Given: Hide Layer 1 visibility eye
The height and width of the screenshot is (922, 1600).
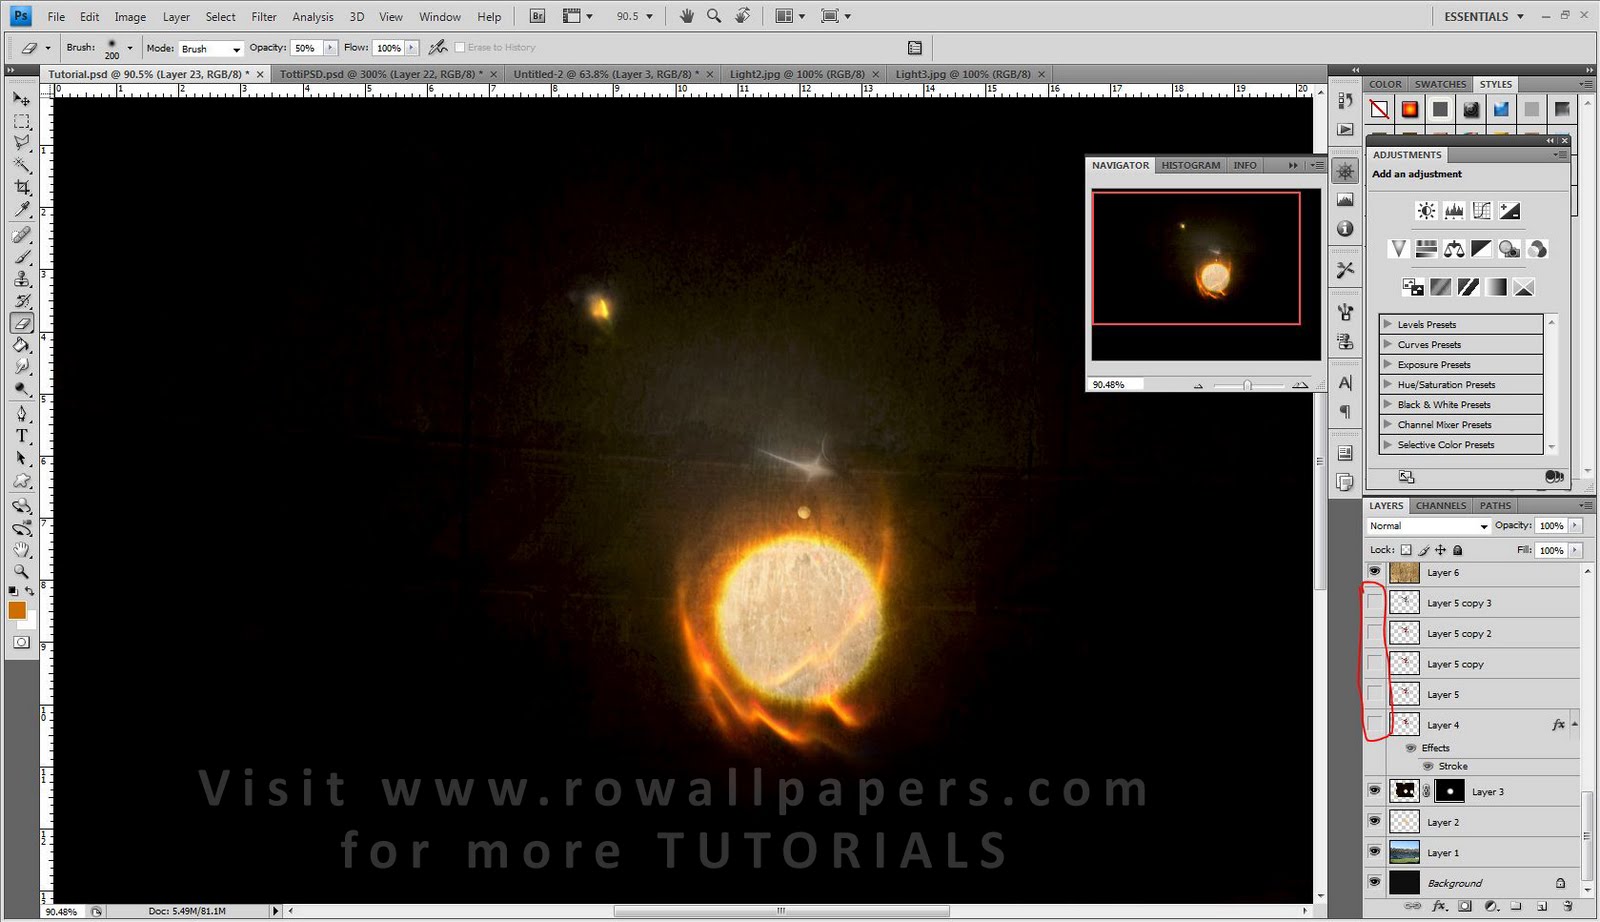Looking at the screenshot, I should 1375,852.
